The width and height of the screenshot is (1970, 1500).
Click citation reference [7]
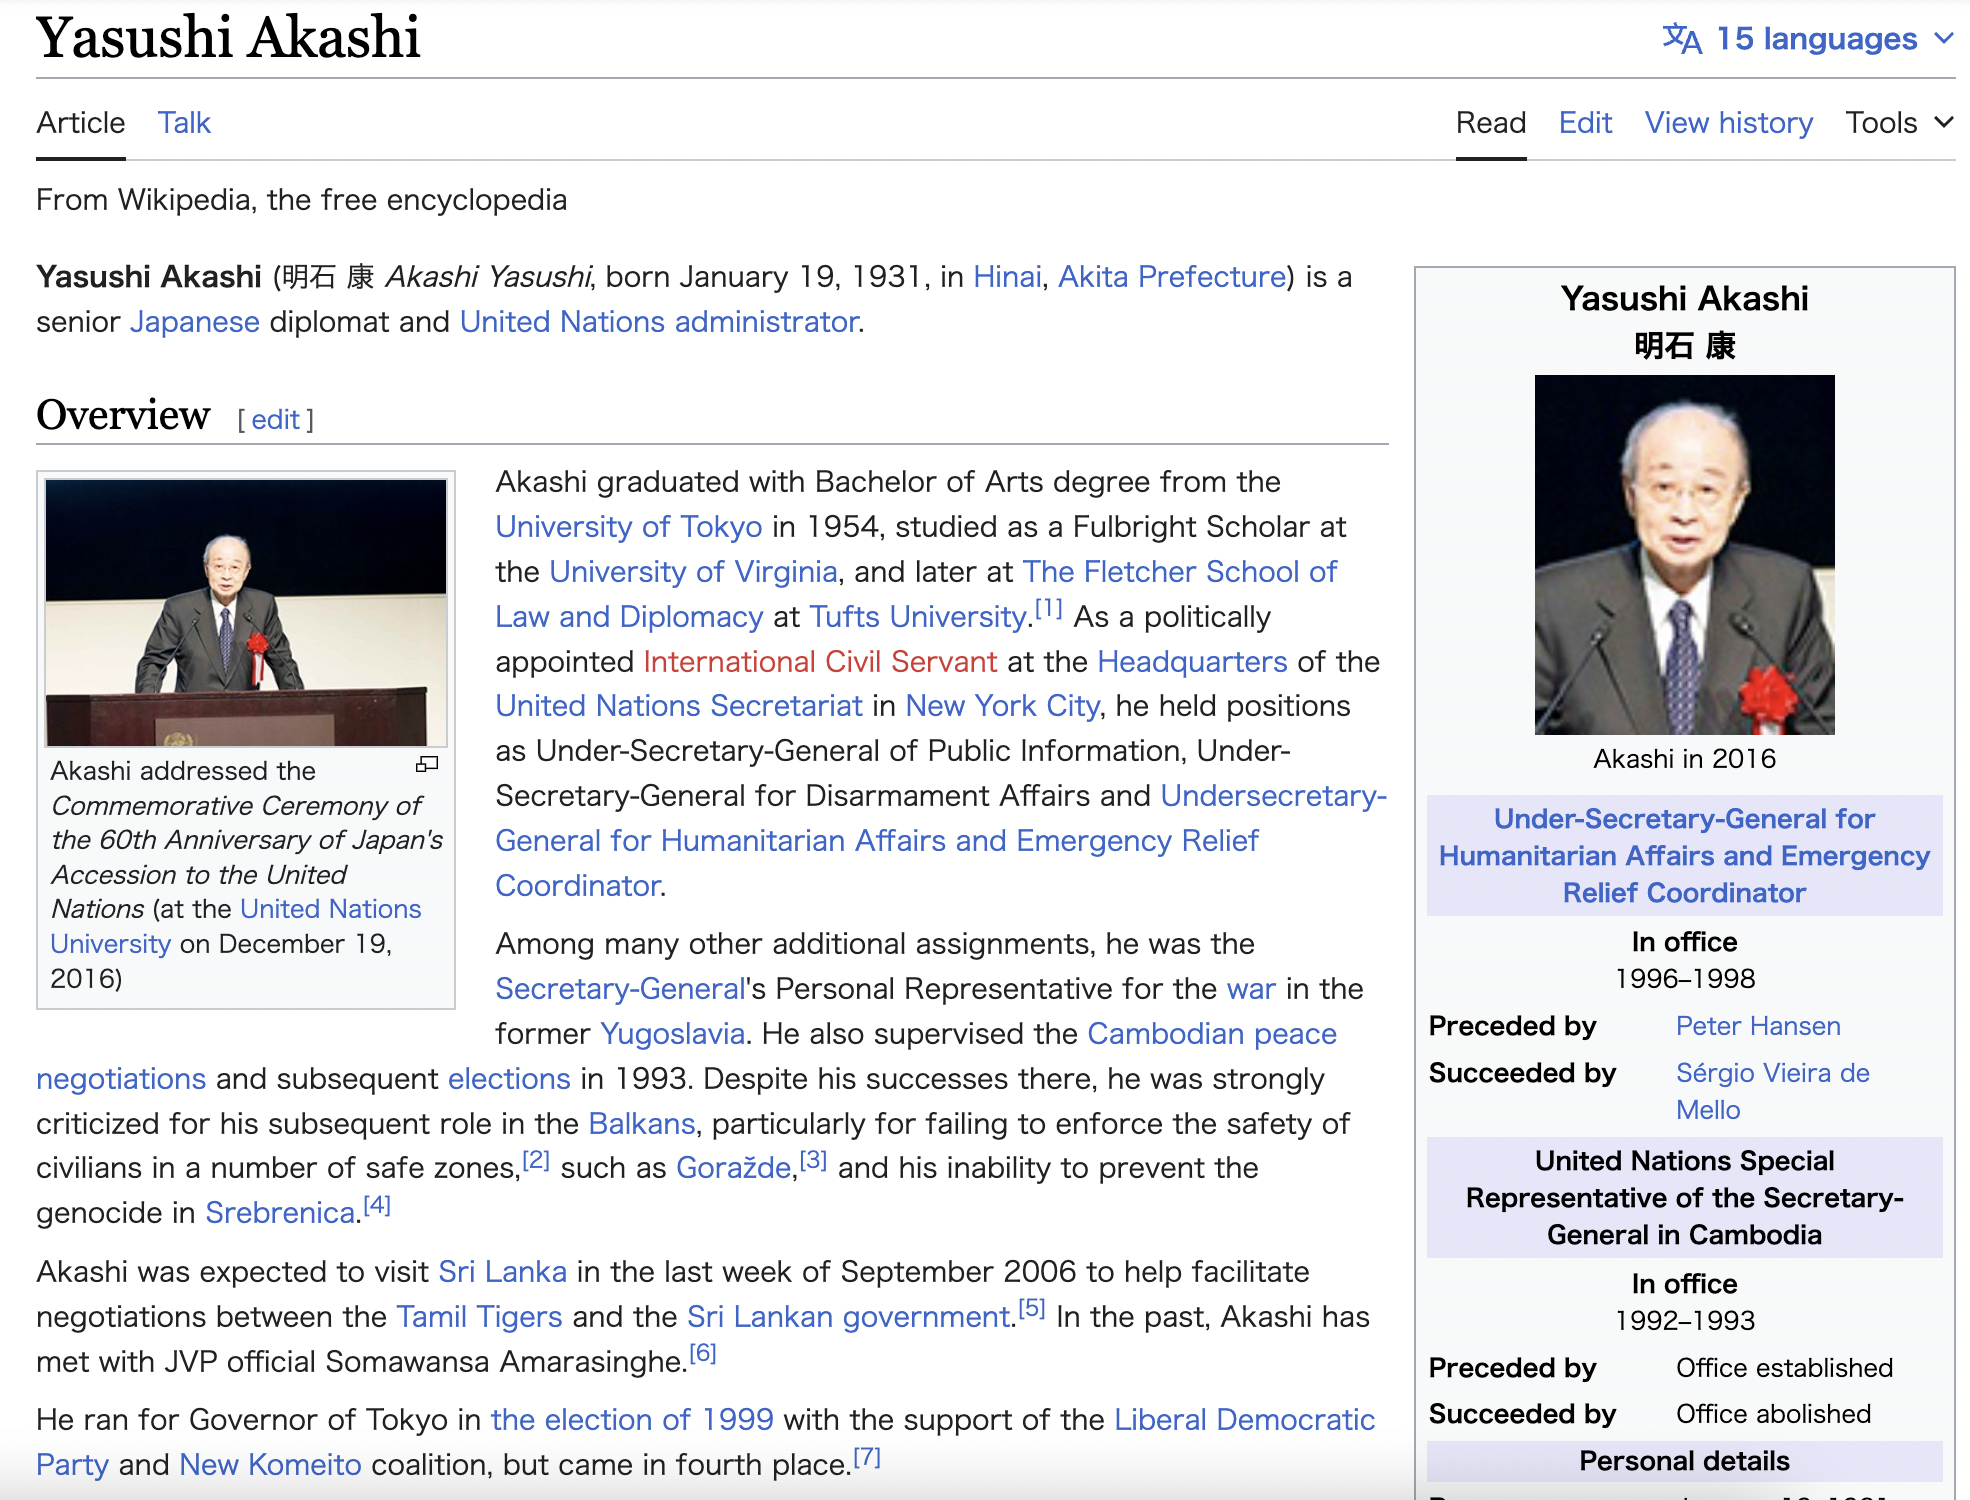pyautogui.click(x=867, y=1457)
